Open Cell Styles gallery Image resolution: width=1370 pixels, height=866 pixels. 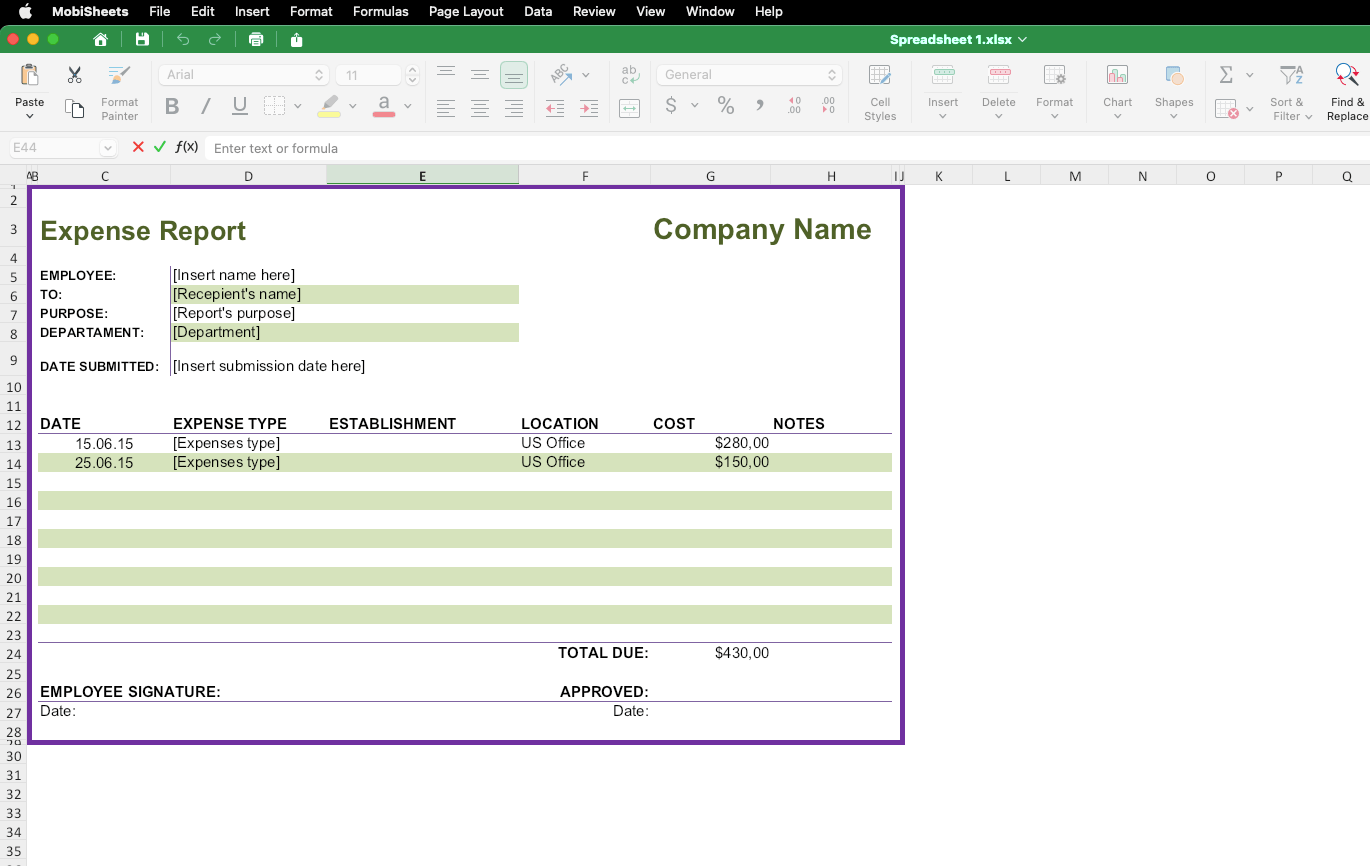880,92
